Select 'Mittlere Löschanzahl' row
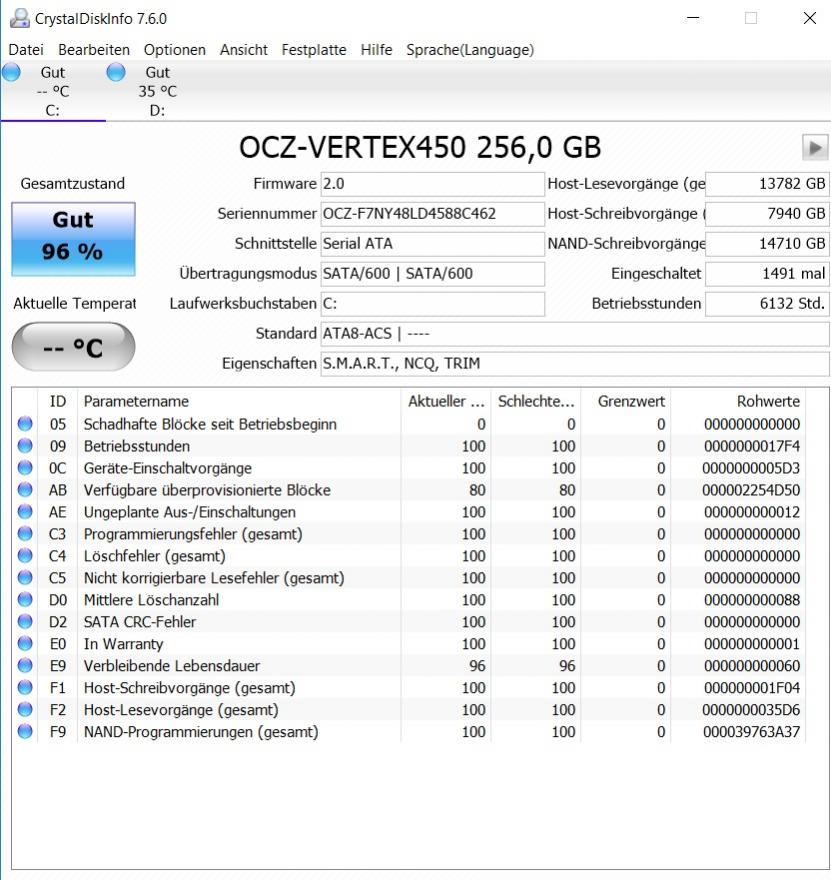 pos(409,599)
